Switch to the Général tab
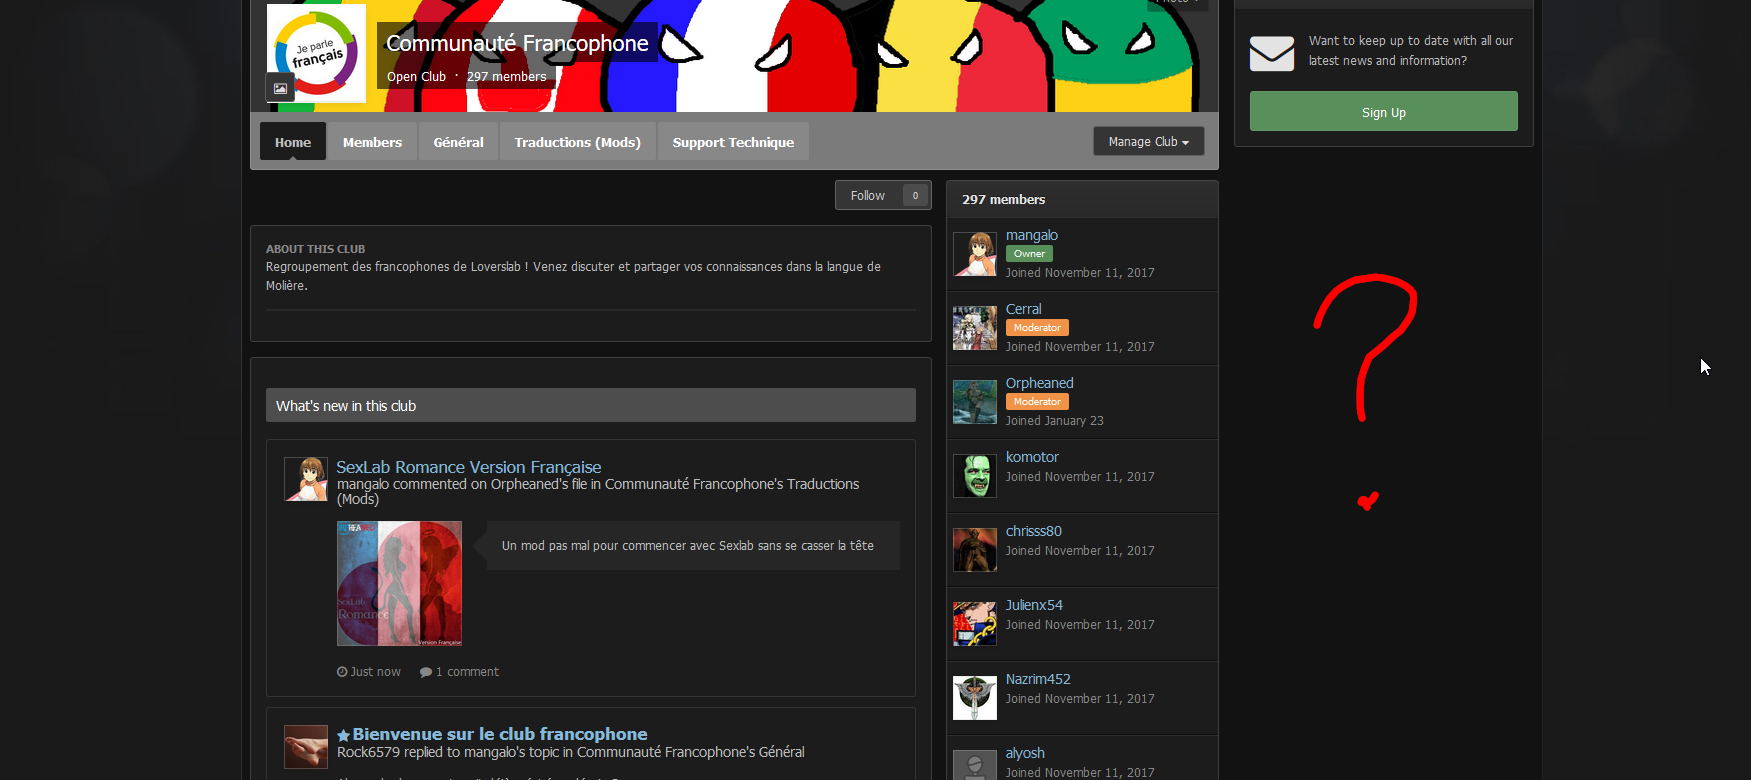This screenshot has width=1751, height=780. (x=458, y=142)
